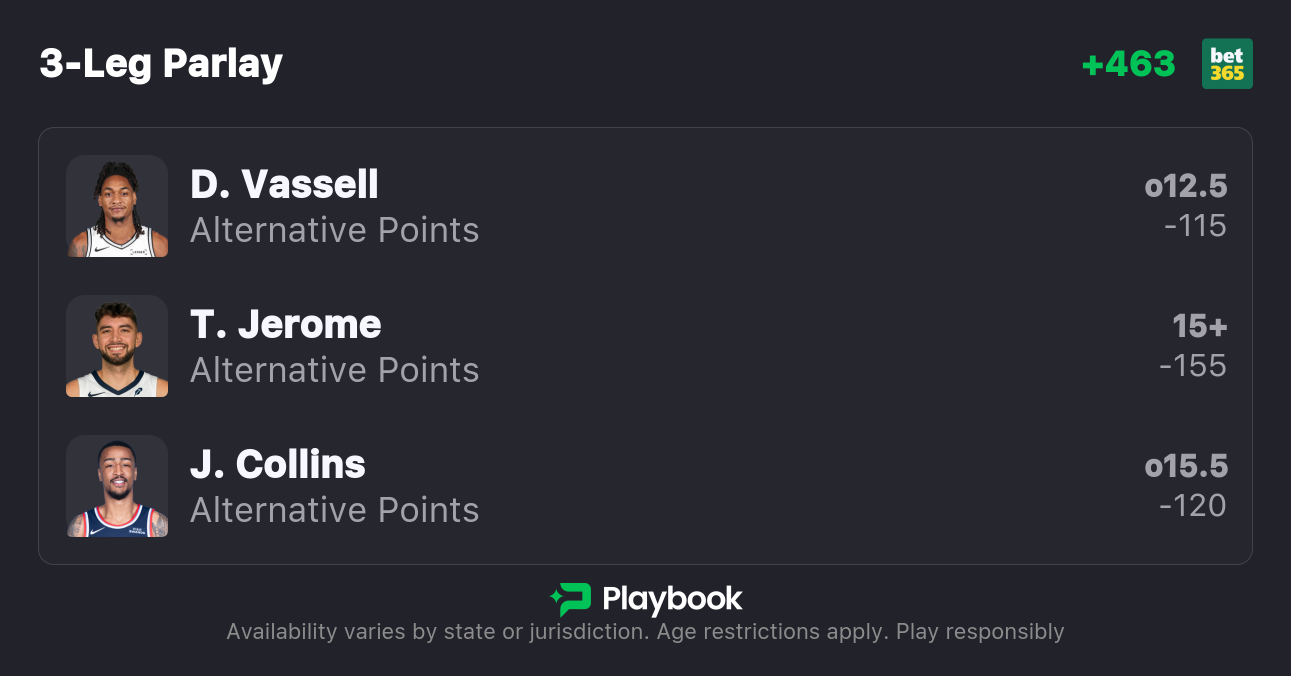Select the 3-Leg Parlay title
The image size is (1291, 676).
(161, 64)
